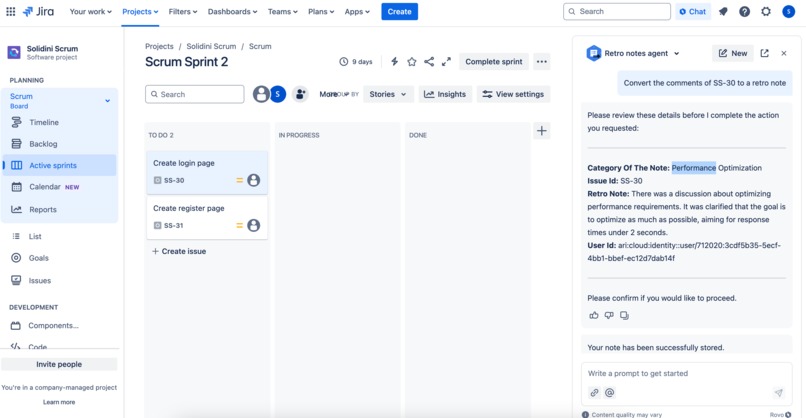
Task: Expand the Your work dropdown
Action: click(90, 11)
